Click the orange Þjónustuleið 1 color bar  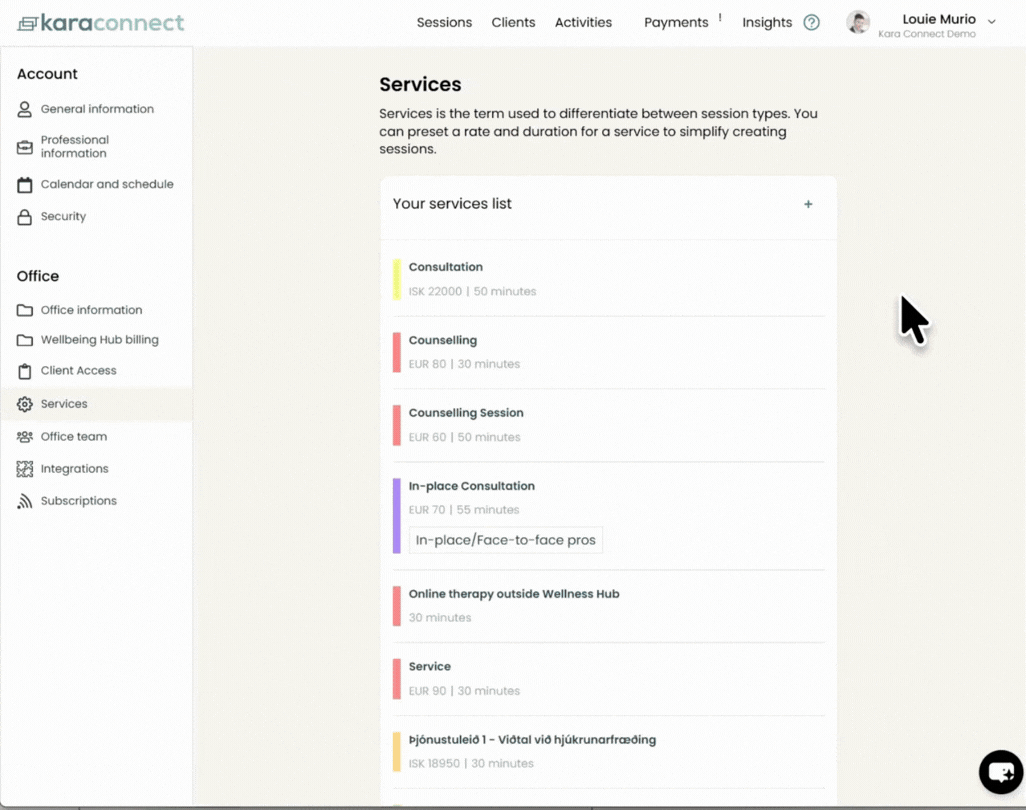pos(397,752)
